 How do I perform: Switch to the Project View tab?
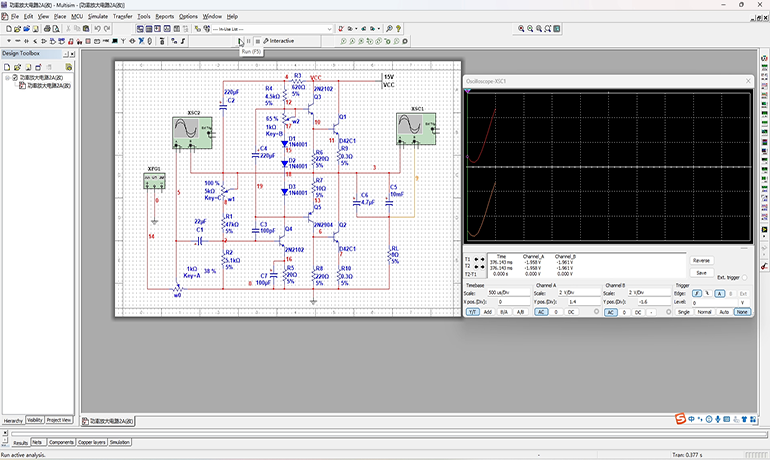point(59,420)
